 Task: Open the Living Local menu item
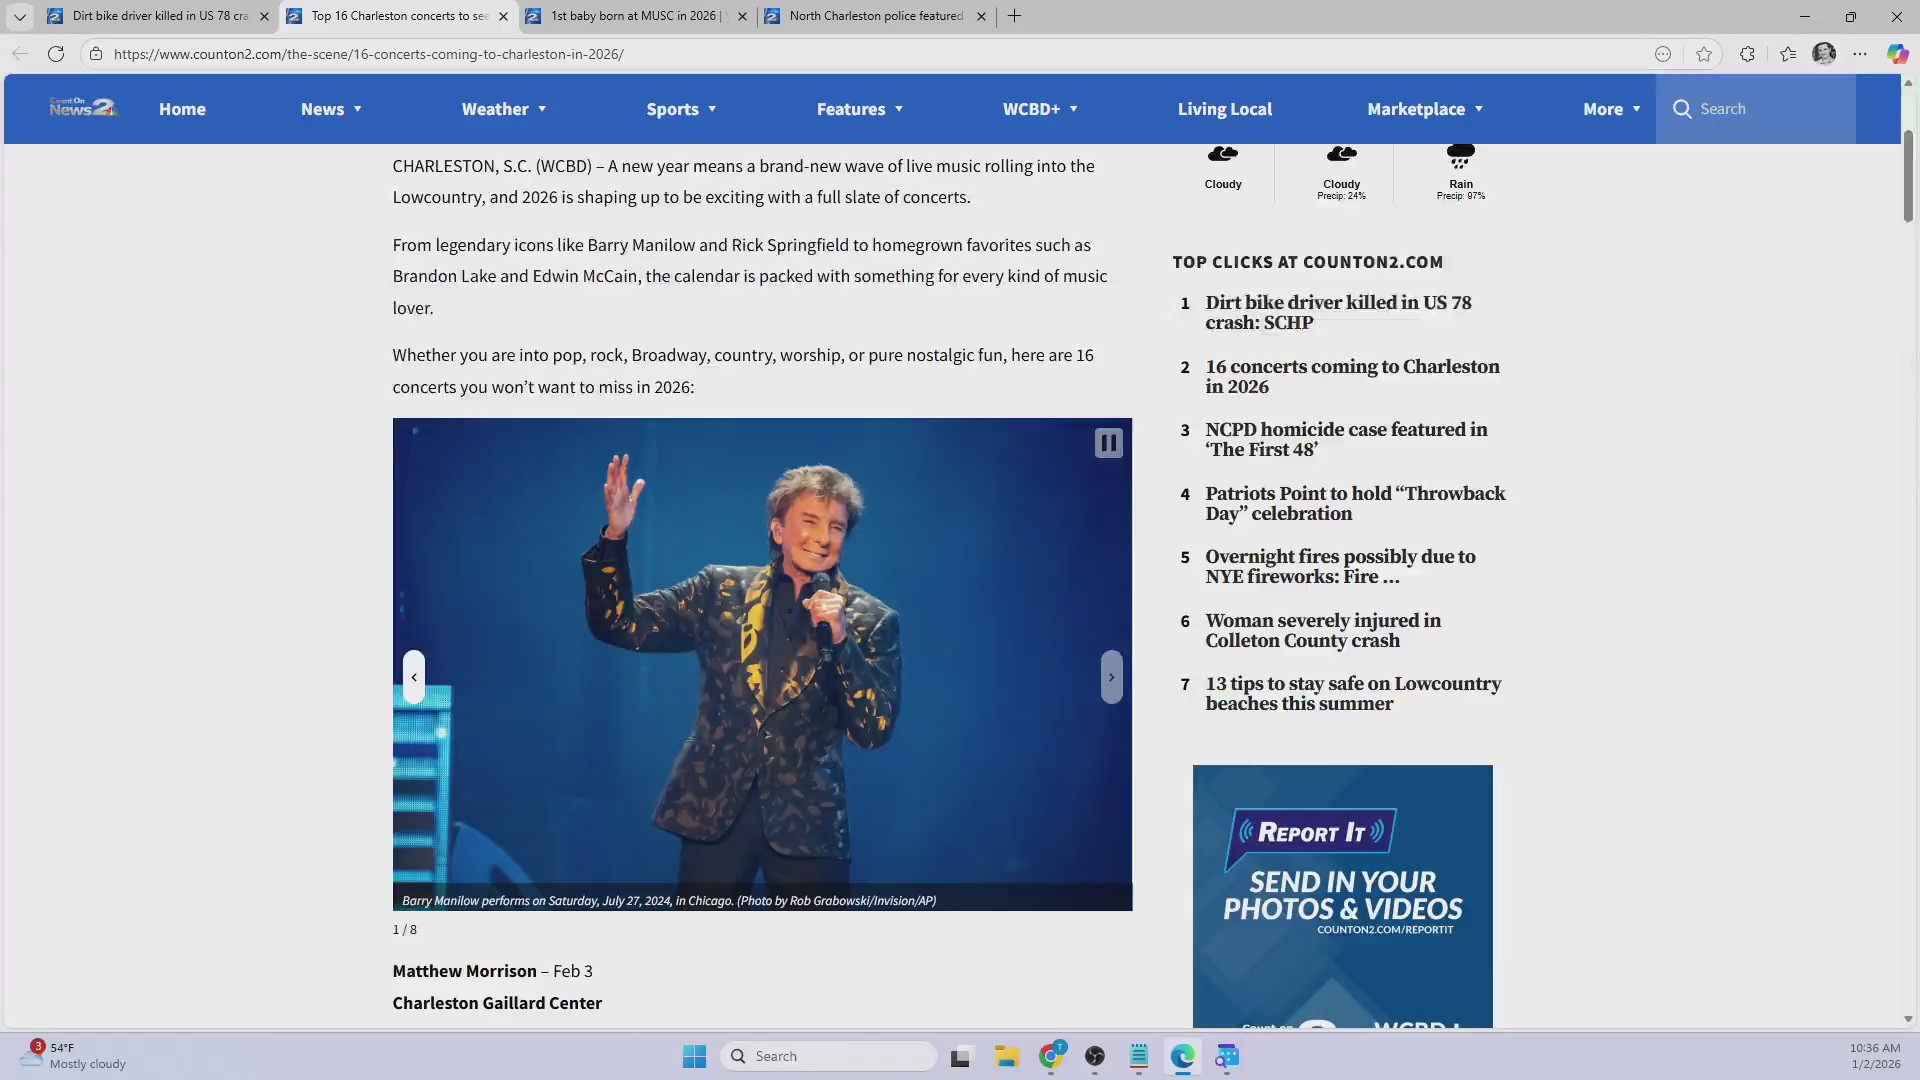point(1224,109)
